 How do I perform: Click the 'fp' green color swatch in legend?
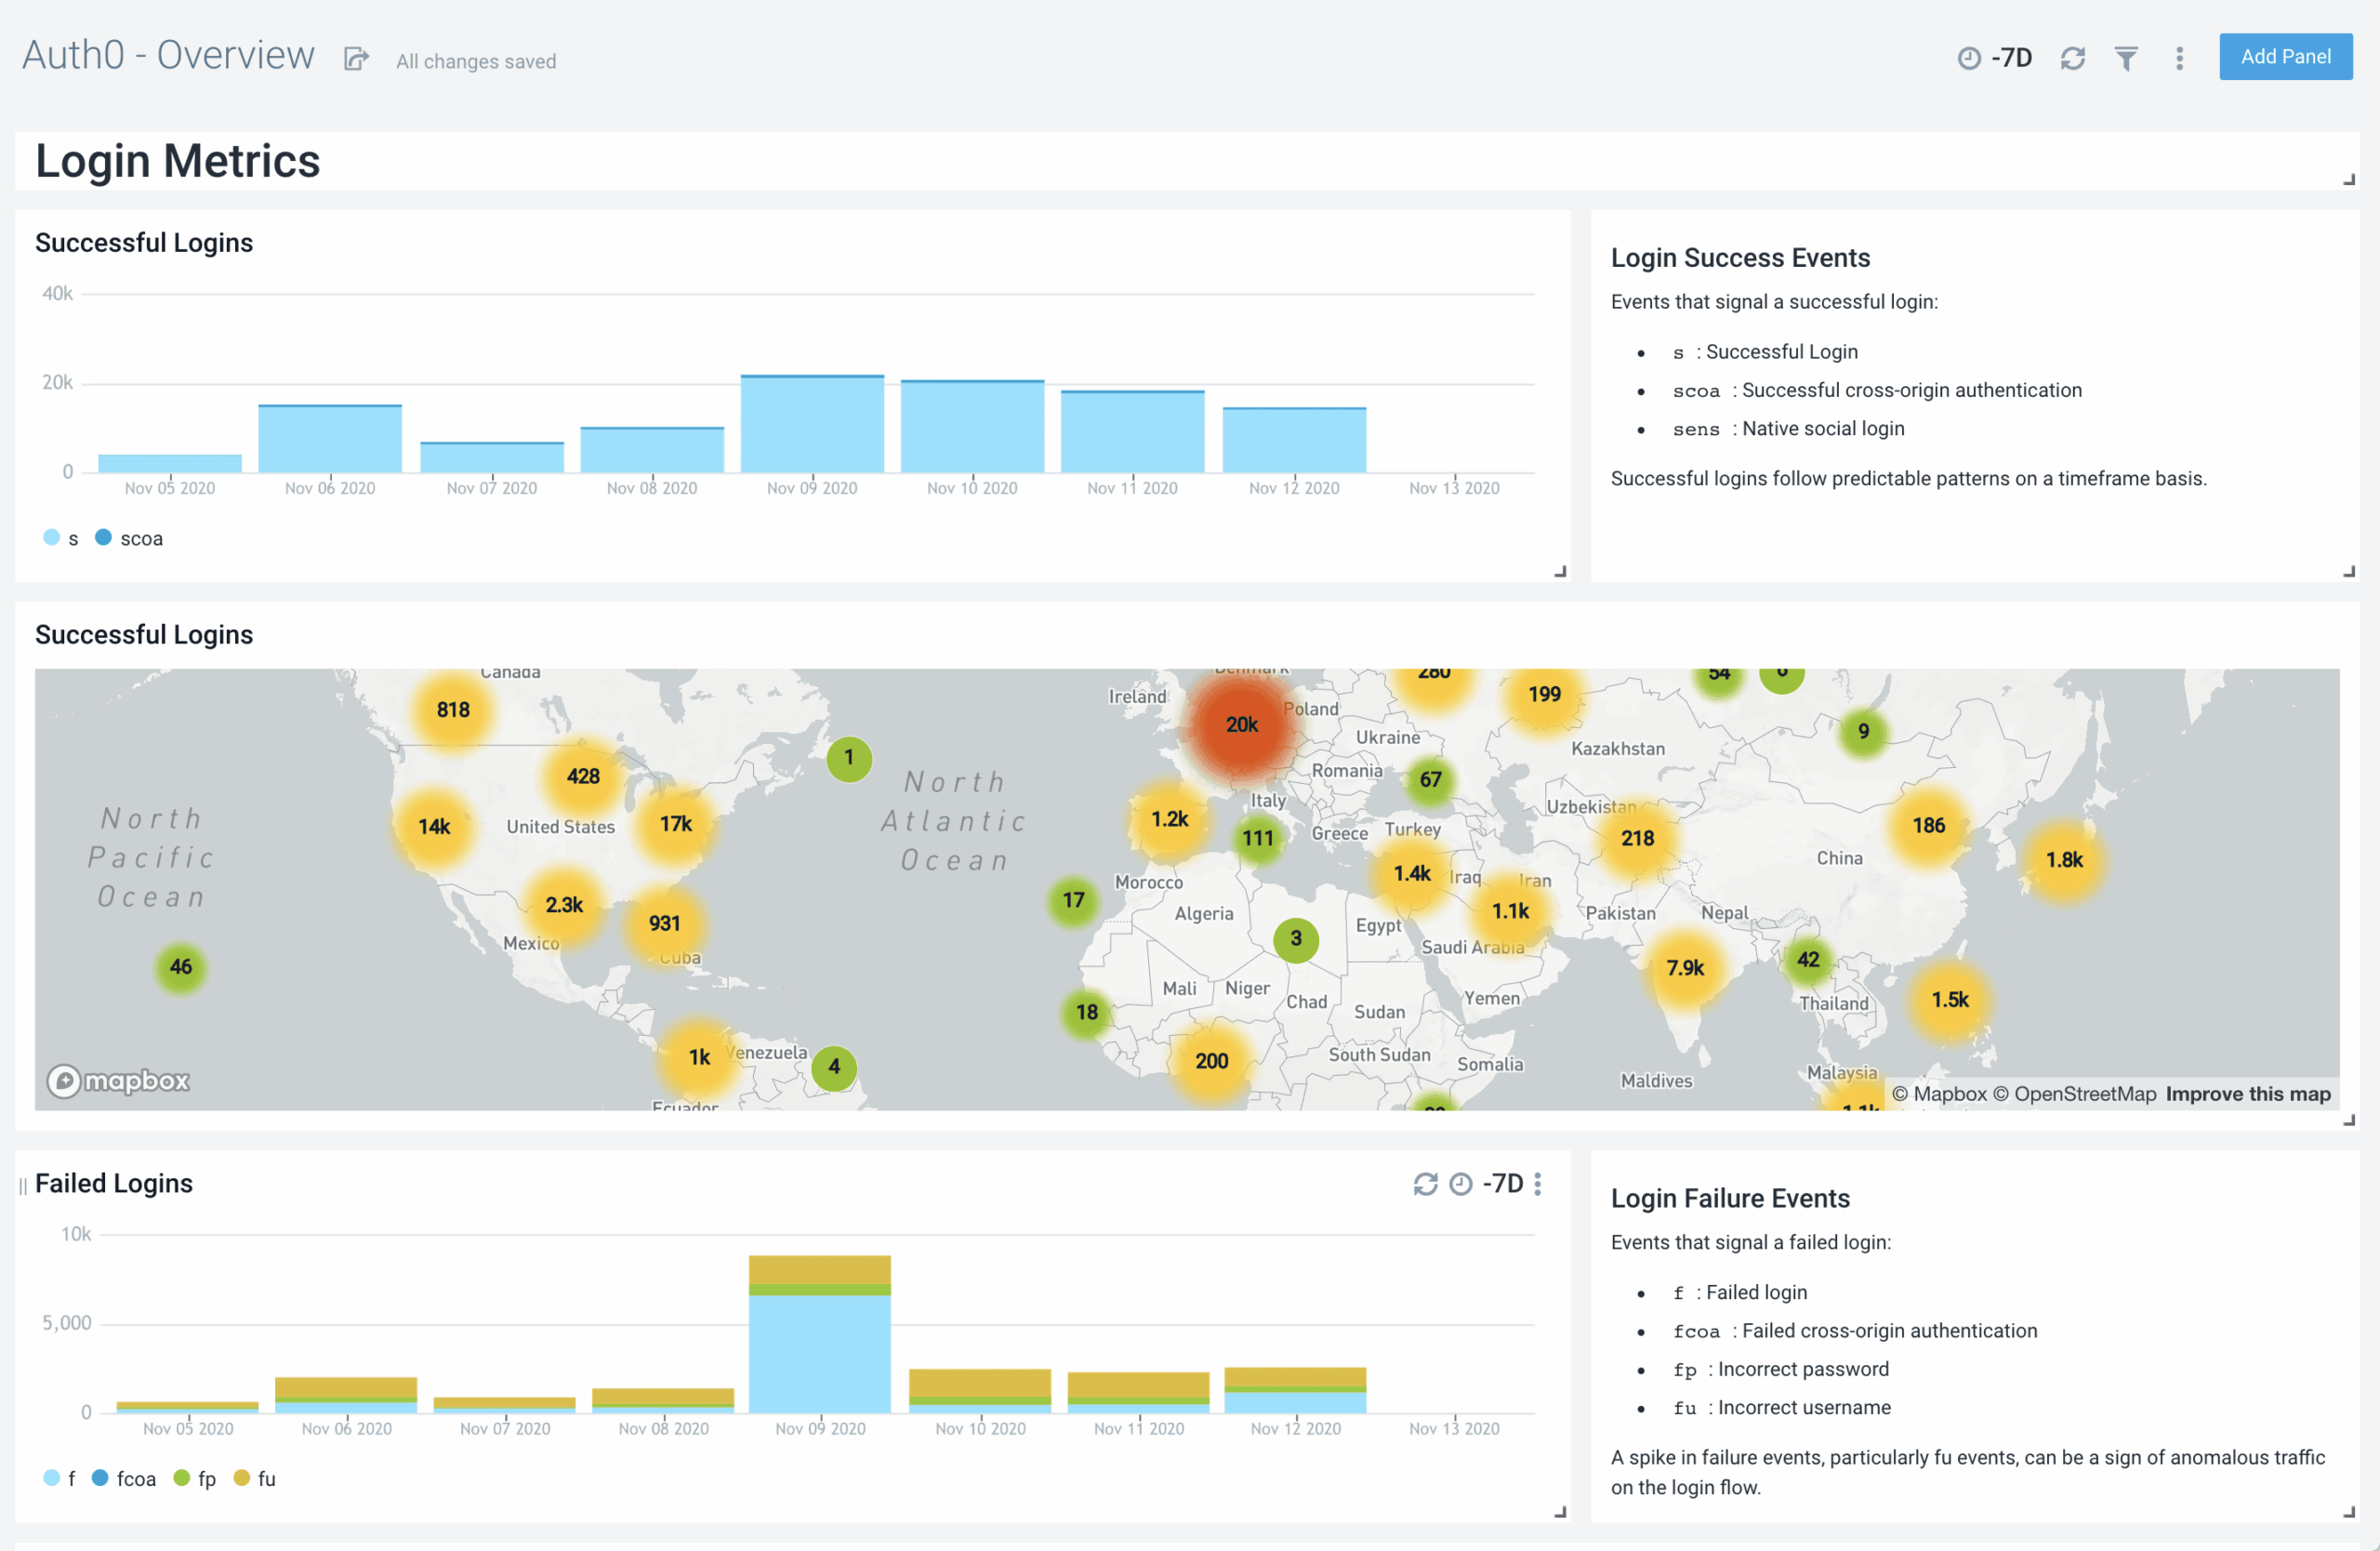(x=182, y=1478)
